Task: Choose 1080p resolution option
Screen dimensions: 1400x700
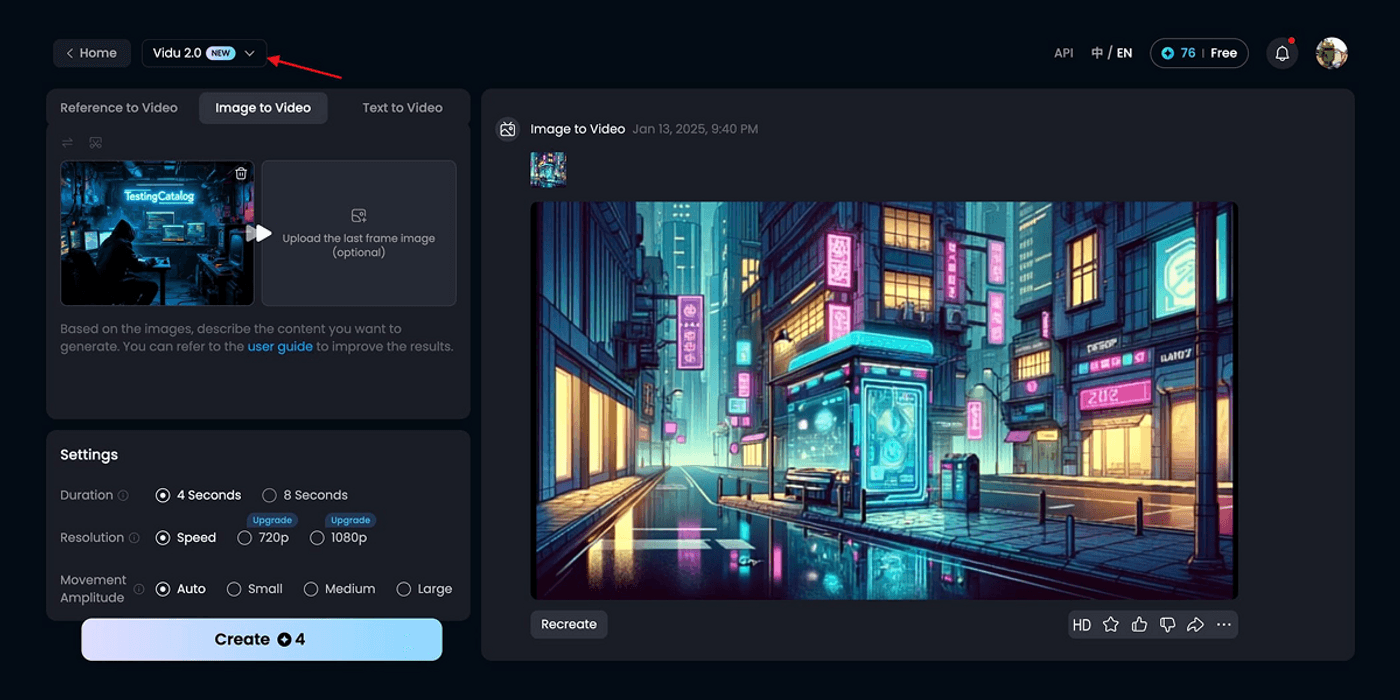Action: click(317, 538)
